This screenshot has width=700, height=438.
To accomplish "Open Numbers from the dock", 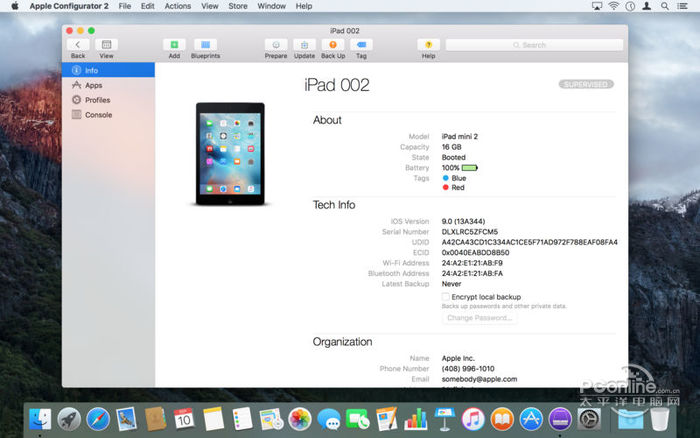I will click(416, 420).
